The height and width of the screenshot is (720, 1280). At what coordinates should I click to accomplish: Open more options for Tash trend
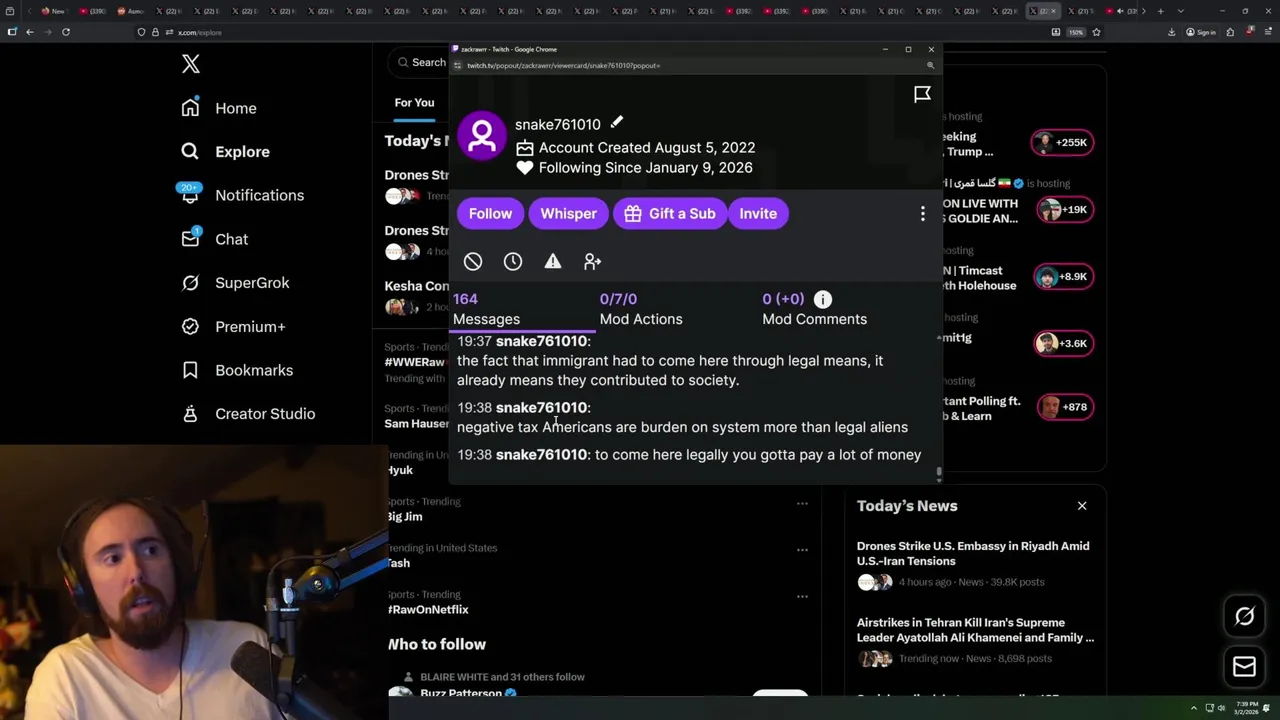pyautogui.click(x=802, y=549)
